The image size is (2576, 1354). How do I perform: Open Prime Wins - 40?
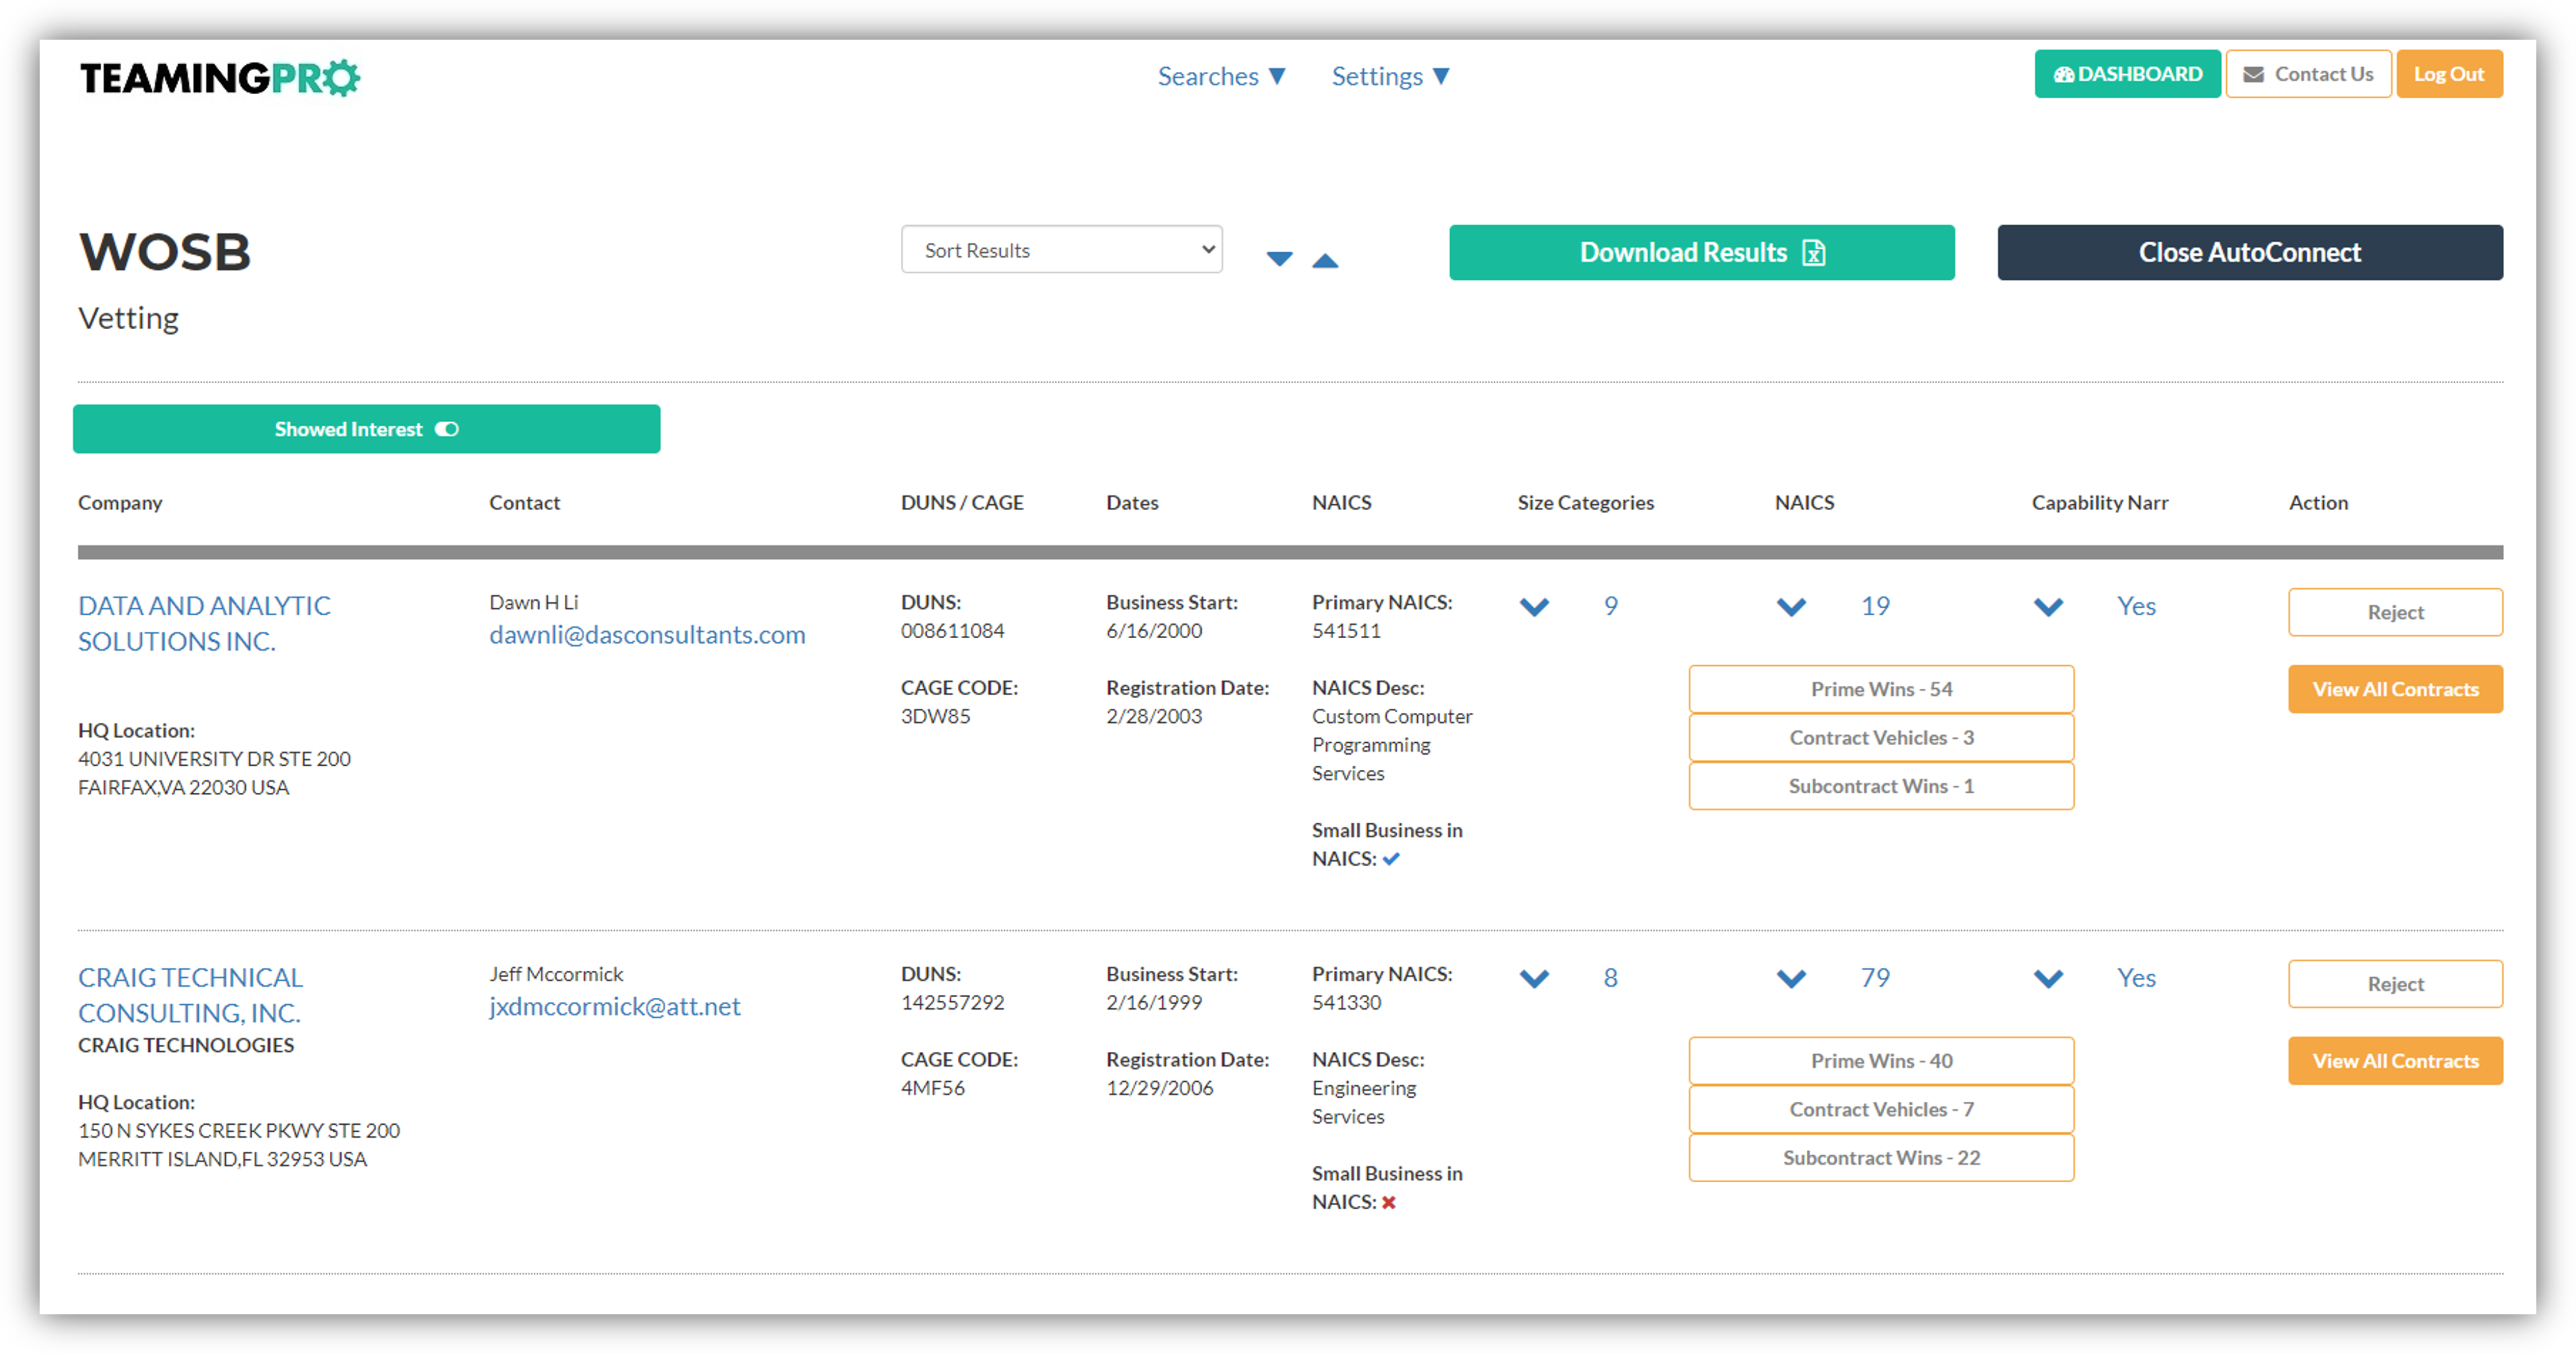point(1881,1061)
